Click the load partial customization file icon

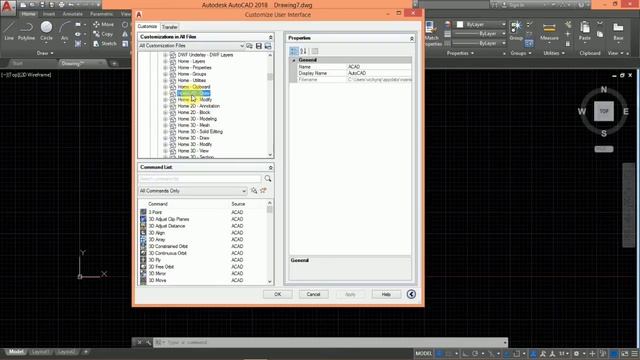click(x=249, y=46)
